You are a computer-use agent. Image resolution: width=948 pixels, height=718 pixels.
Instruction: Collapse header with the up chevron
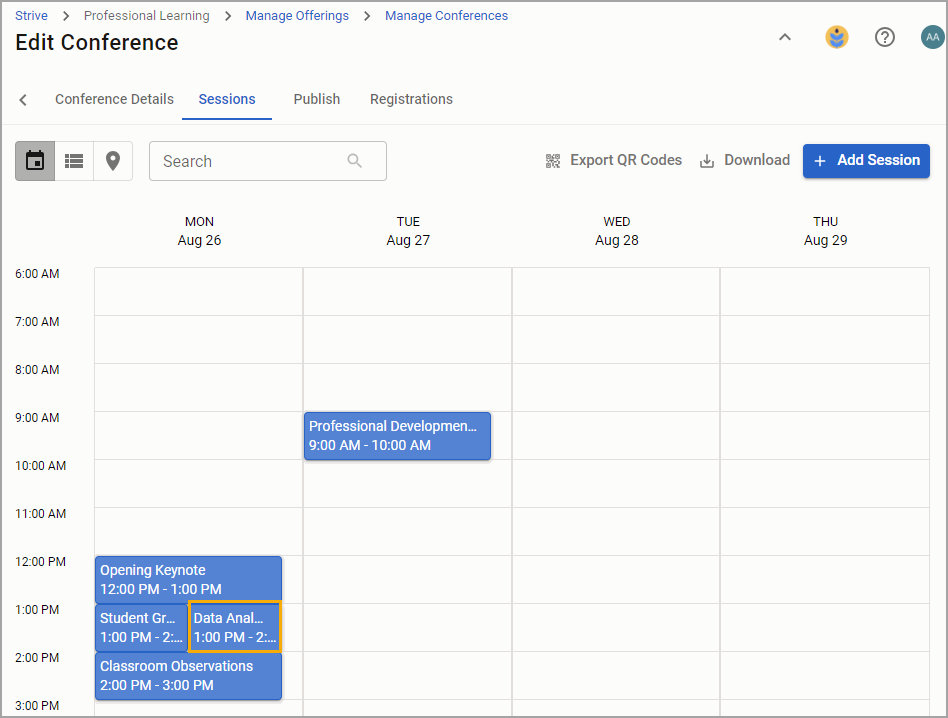[x=785, y=37]
